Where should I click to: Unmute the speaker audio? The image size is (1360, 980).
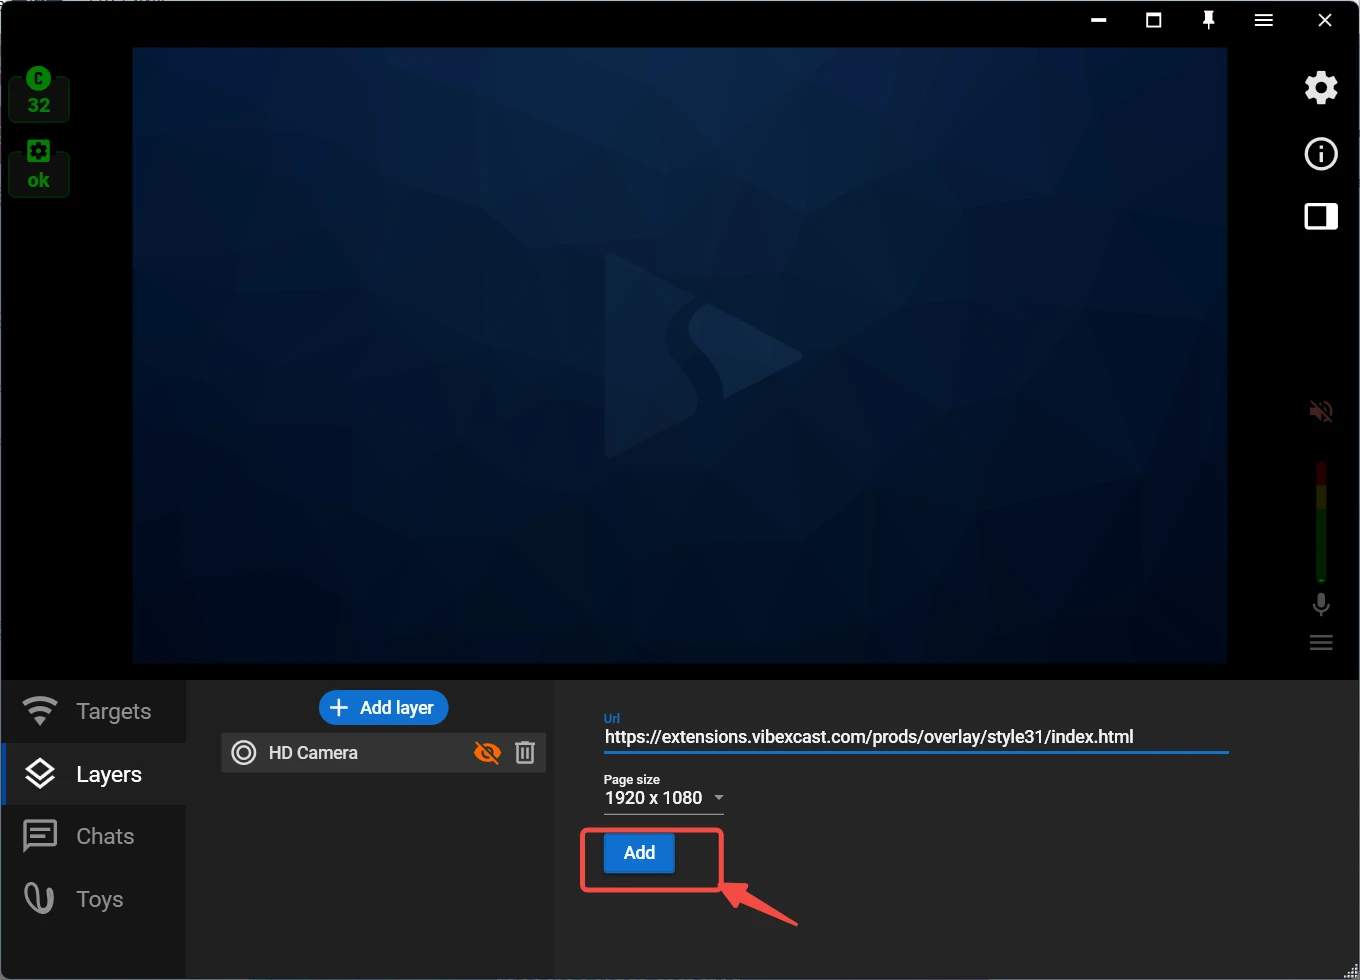[1321, 411]
